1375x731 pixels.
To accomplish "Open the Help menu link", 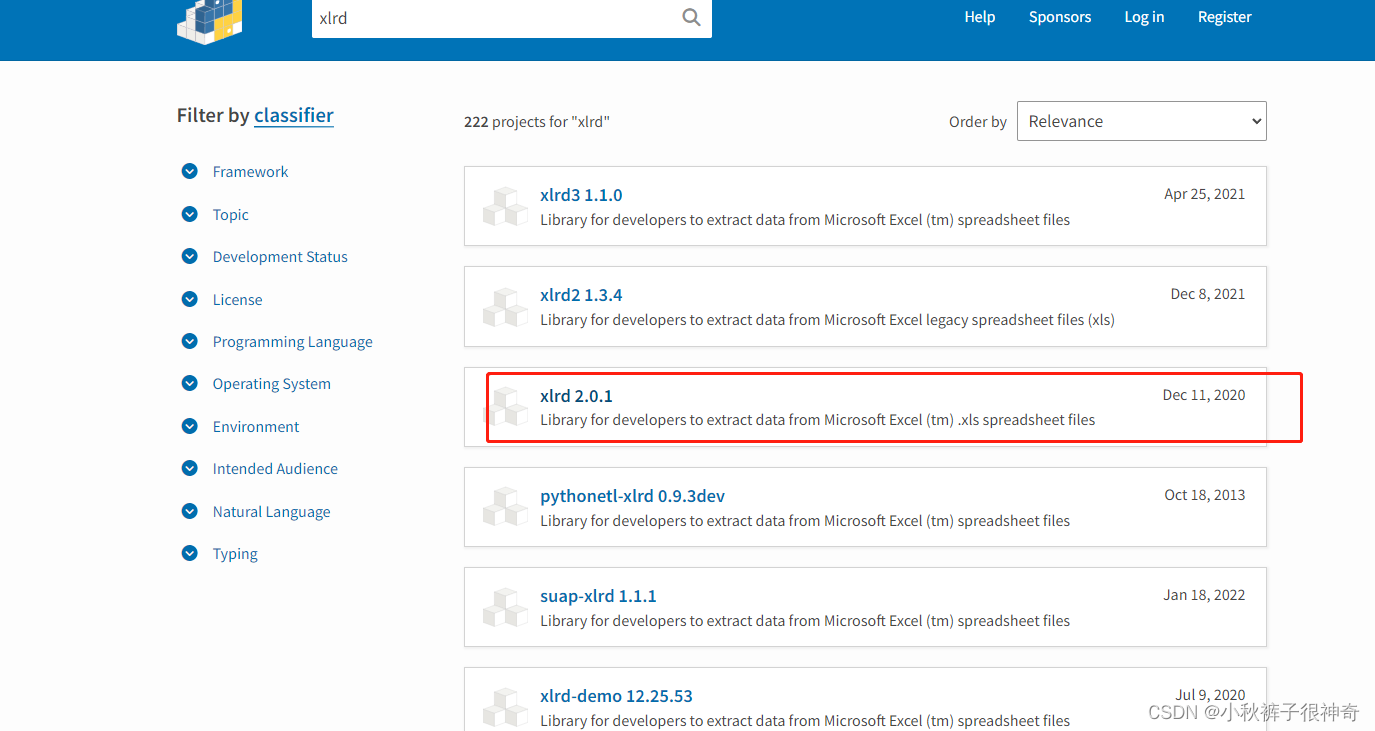I will coord(979,17).
